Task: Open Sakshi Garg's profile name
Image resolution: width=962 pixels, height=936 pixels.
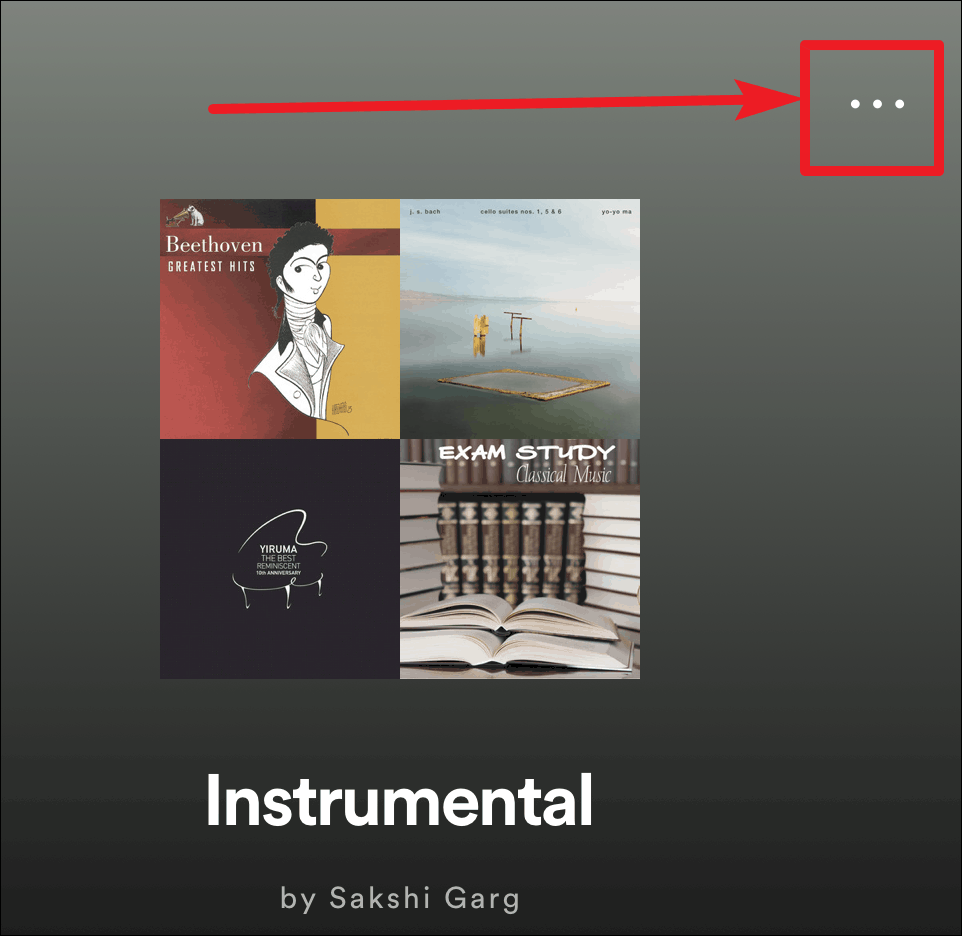Action: point(425,898)
